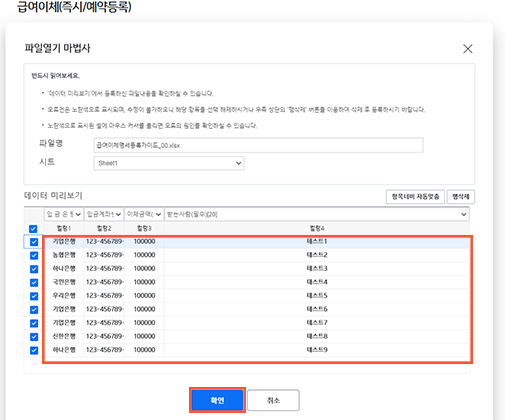Image resolution: width=505 pixels, height=420 pixels.
Task: Uncheck the checkbox for row 테스트5
Action: 34,296
